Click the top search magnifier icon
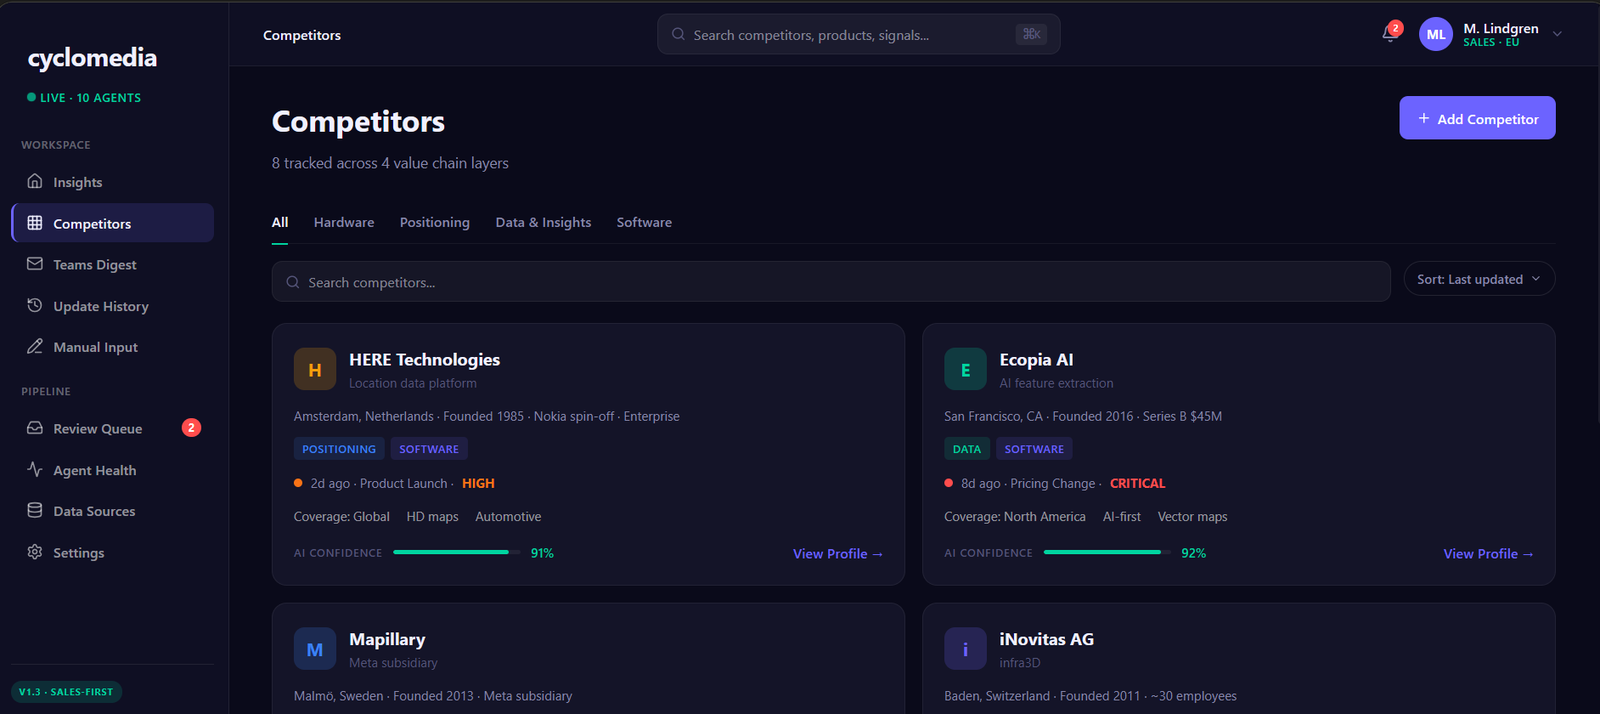The height and width of the screenshot is (714, 1600). [x=679, y=34]
